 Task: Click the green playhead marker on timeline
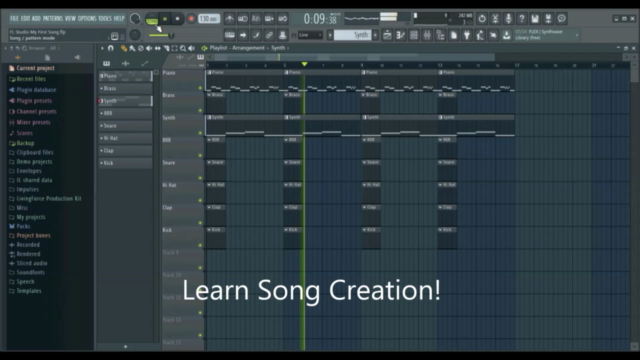304,64
